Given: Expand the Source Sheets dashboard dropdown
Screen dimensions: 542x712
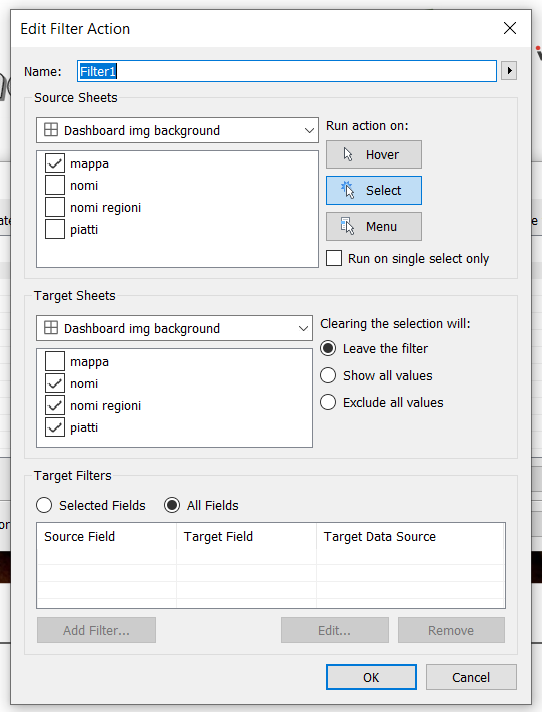Looking at the screenshot, I should (177, 130).
